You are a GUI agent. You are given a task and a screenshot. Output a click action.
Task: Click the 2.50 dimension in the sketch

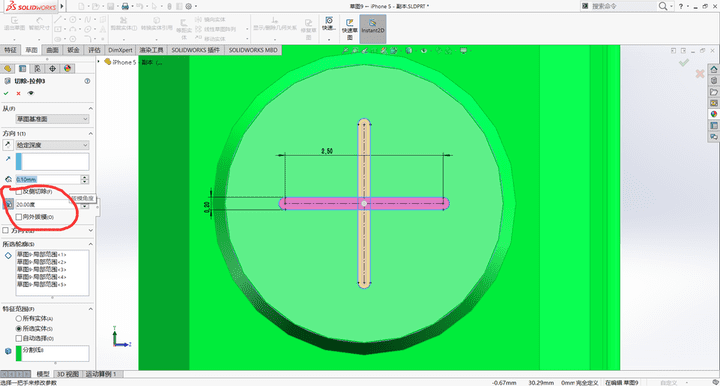pos(327,151)
